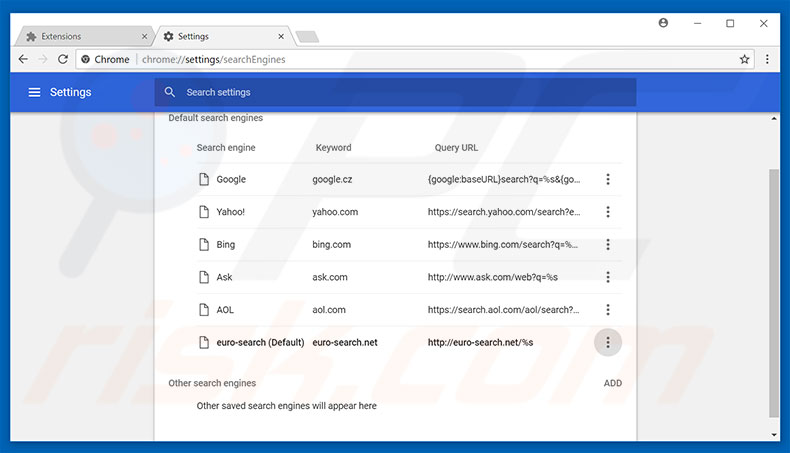The image size is (790, 453).
Task: Open more actions for the AOL search engine
Action: coord(608,309)
